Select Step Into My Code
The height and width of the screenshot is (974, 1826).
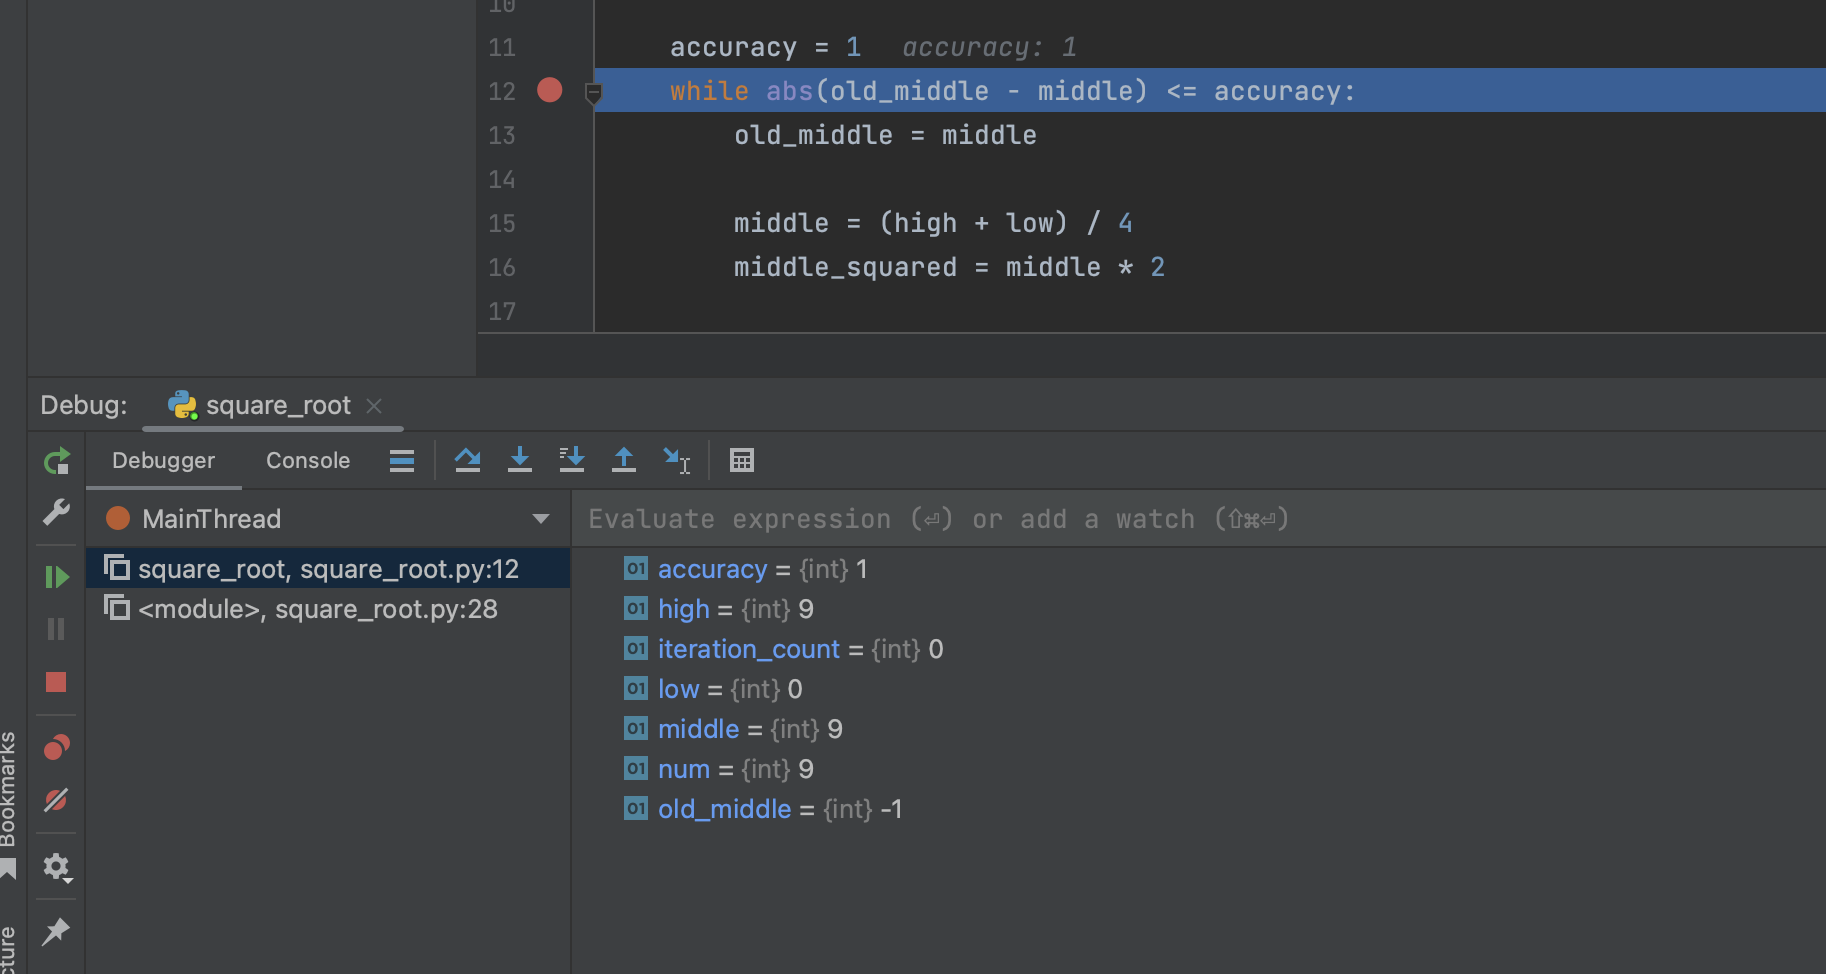tap(572, 460)
